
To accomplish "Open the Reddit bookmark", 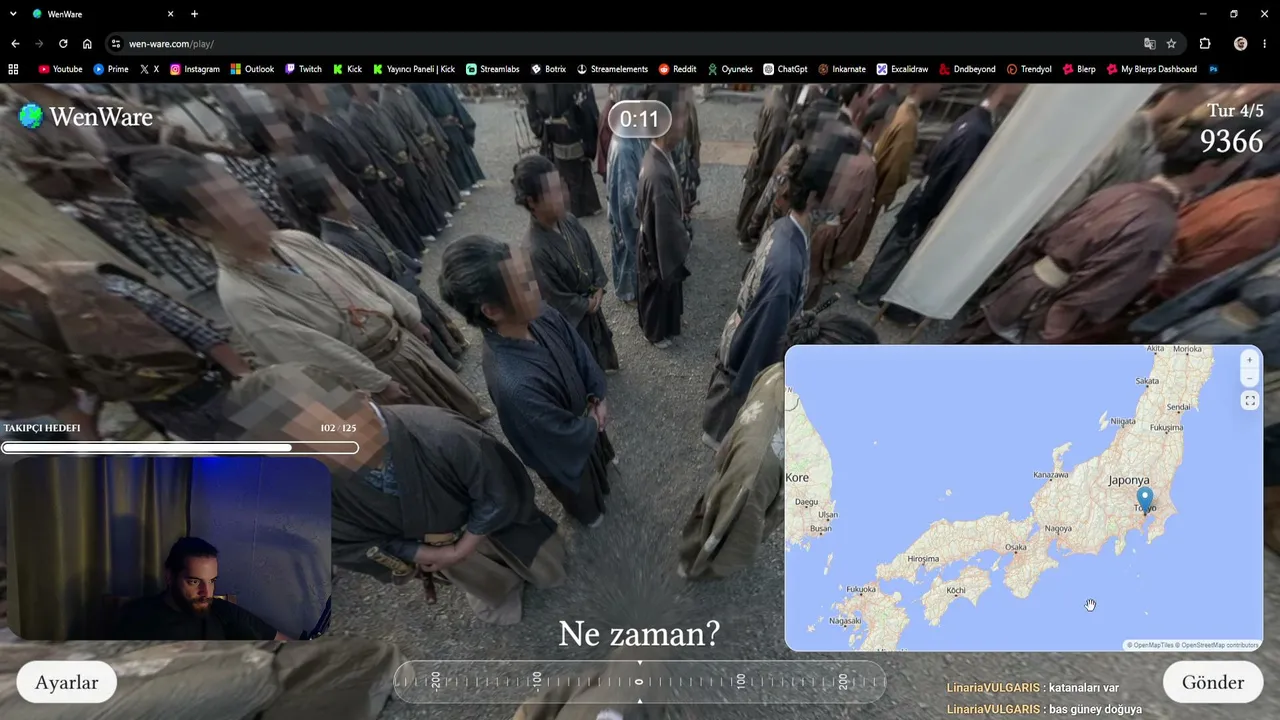I will pyautogui.click(x=678, y=69).
